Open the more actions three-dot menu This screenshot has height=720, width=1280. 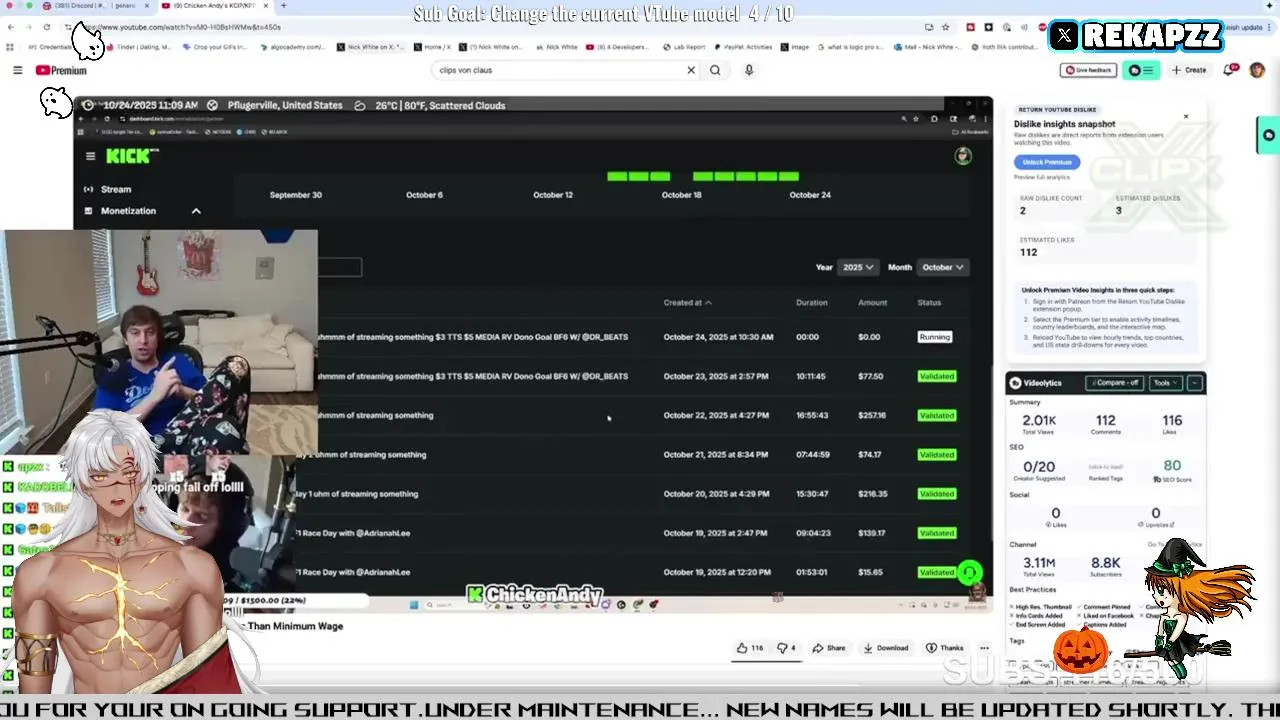984,648
